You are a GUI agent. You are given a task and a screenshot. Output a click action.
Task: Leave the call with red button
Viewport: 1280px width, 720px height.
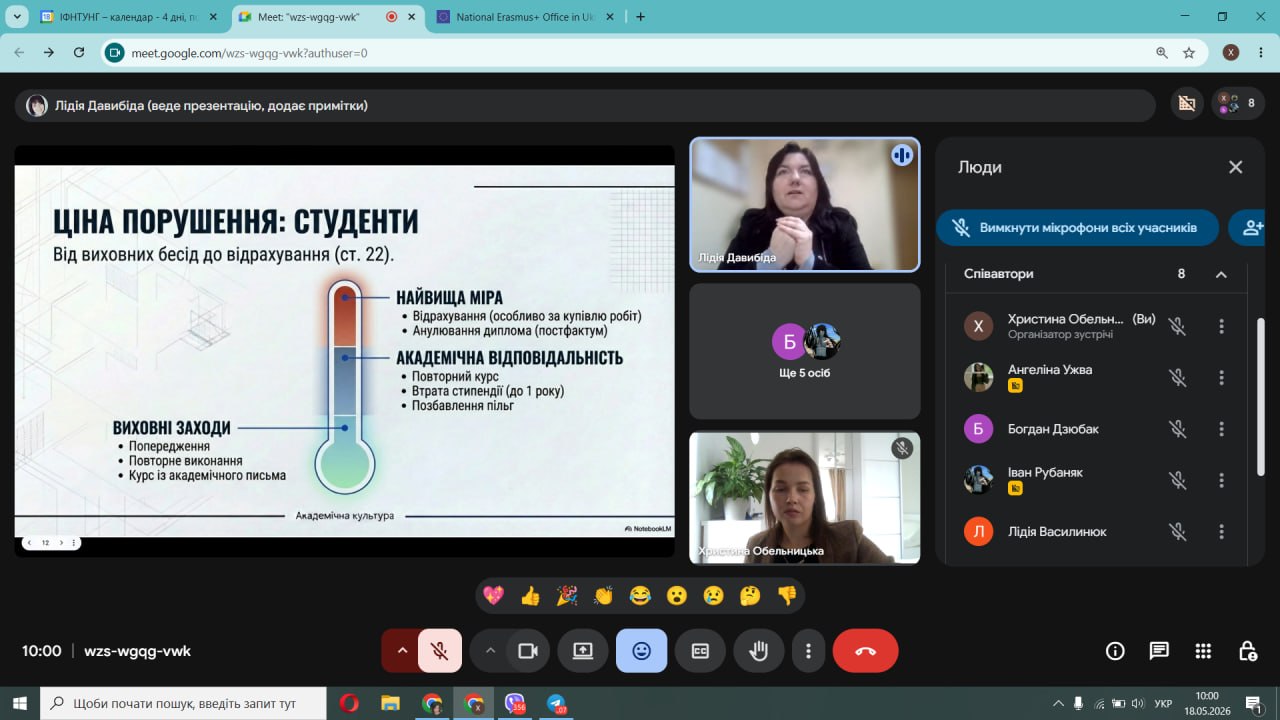[865, 651]
